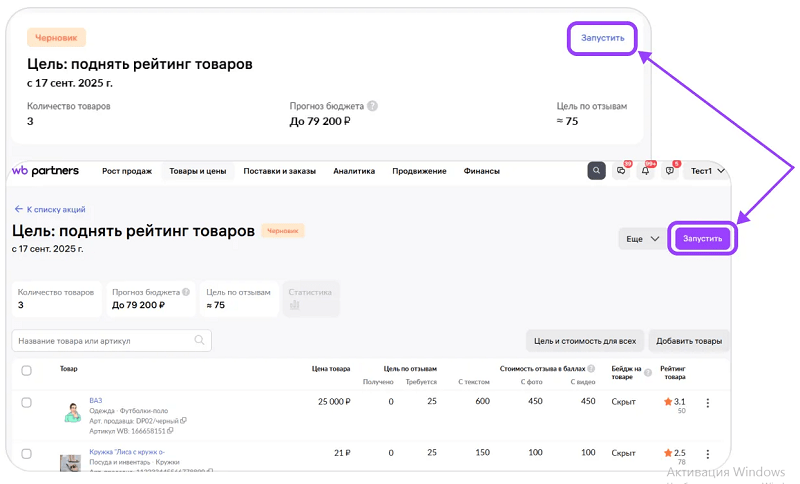800x484 pixels.
Task: Click the Цель по отзывам ≈ 75 tile
Action: point(239,299)
